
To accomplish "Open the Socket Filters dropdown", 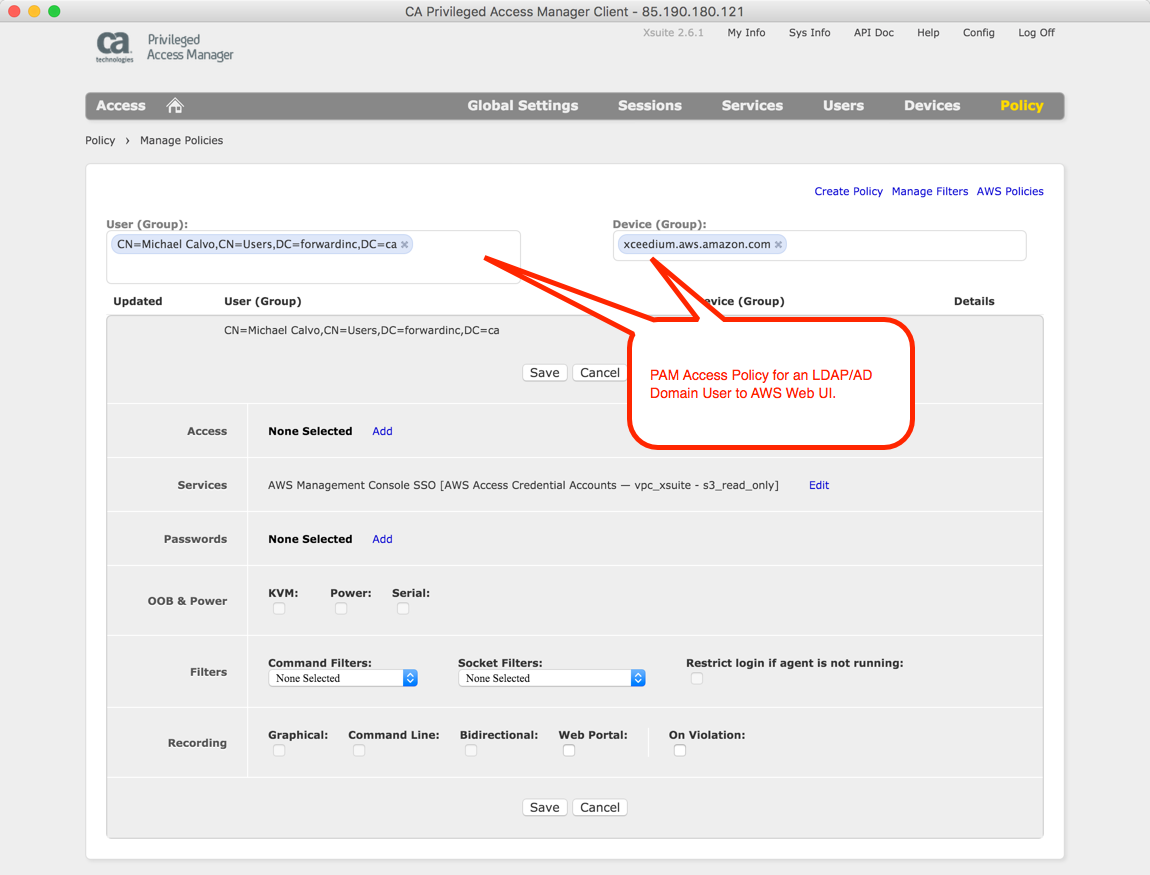I will 552,678.
